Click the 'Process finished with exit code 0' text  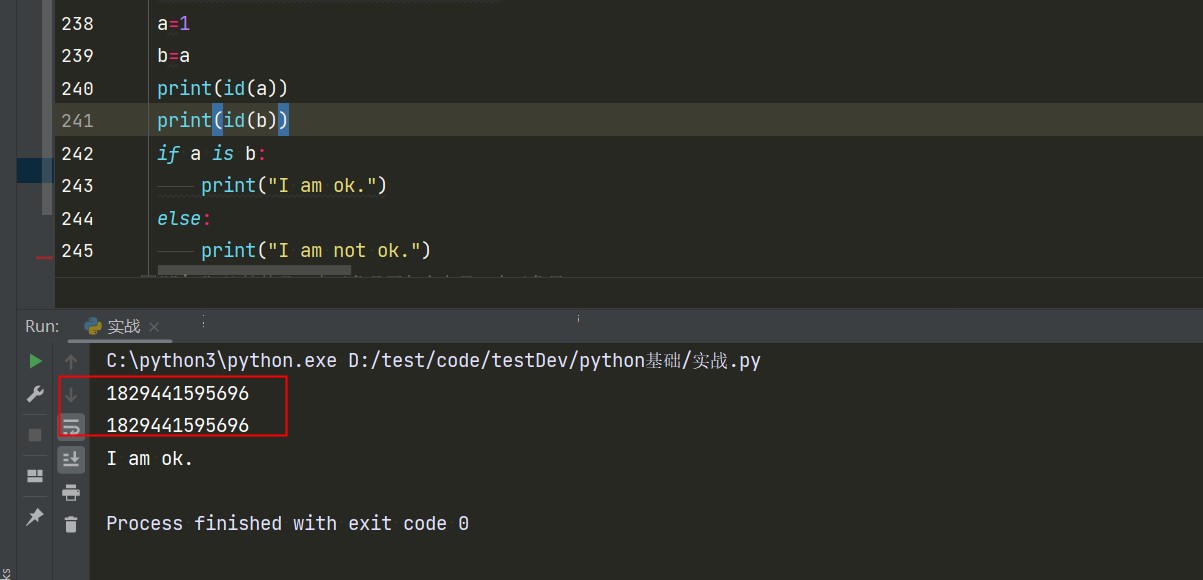(287, 523)
